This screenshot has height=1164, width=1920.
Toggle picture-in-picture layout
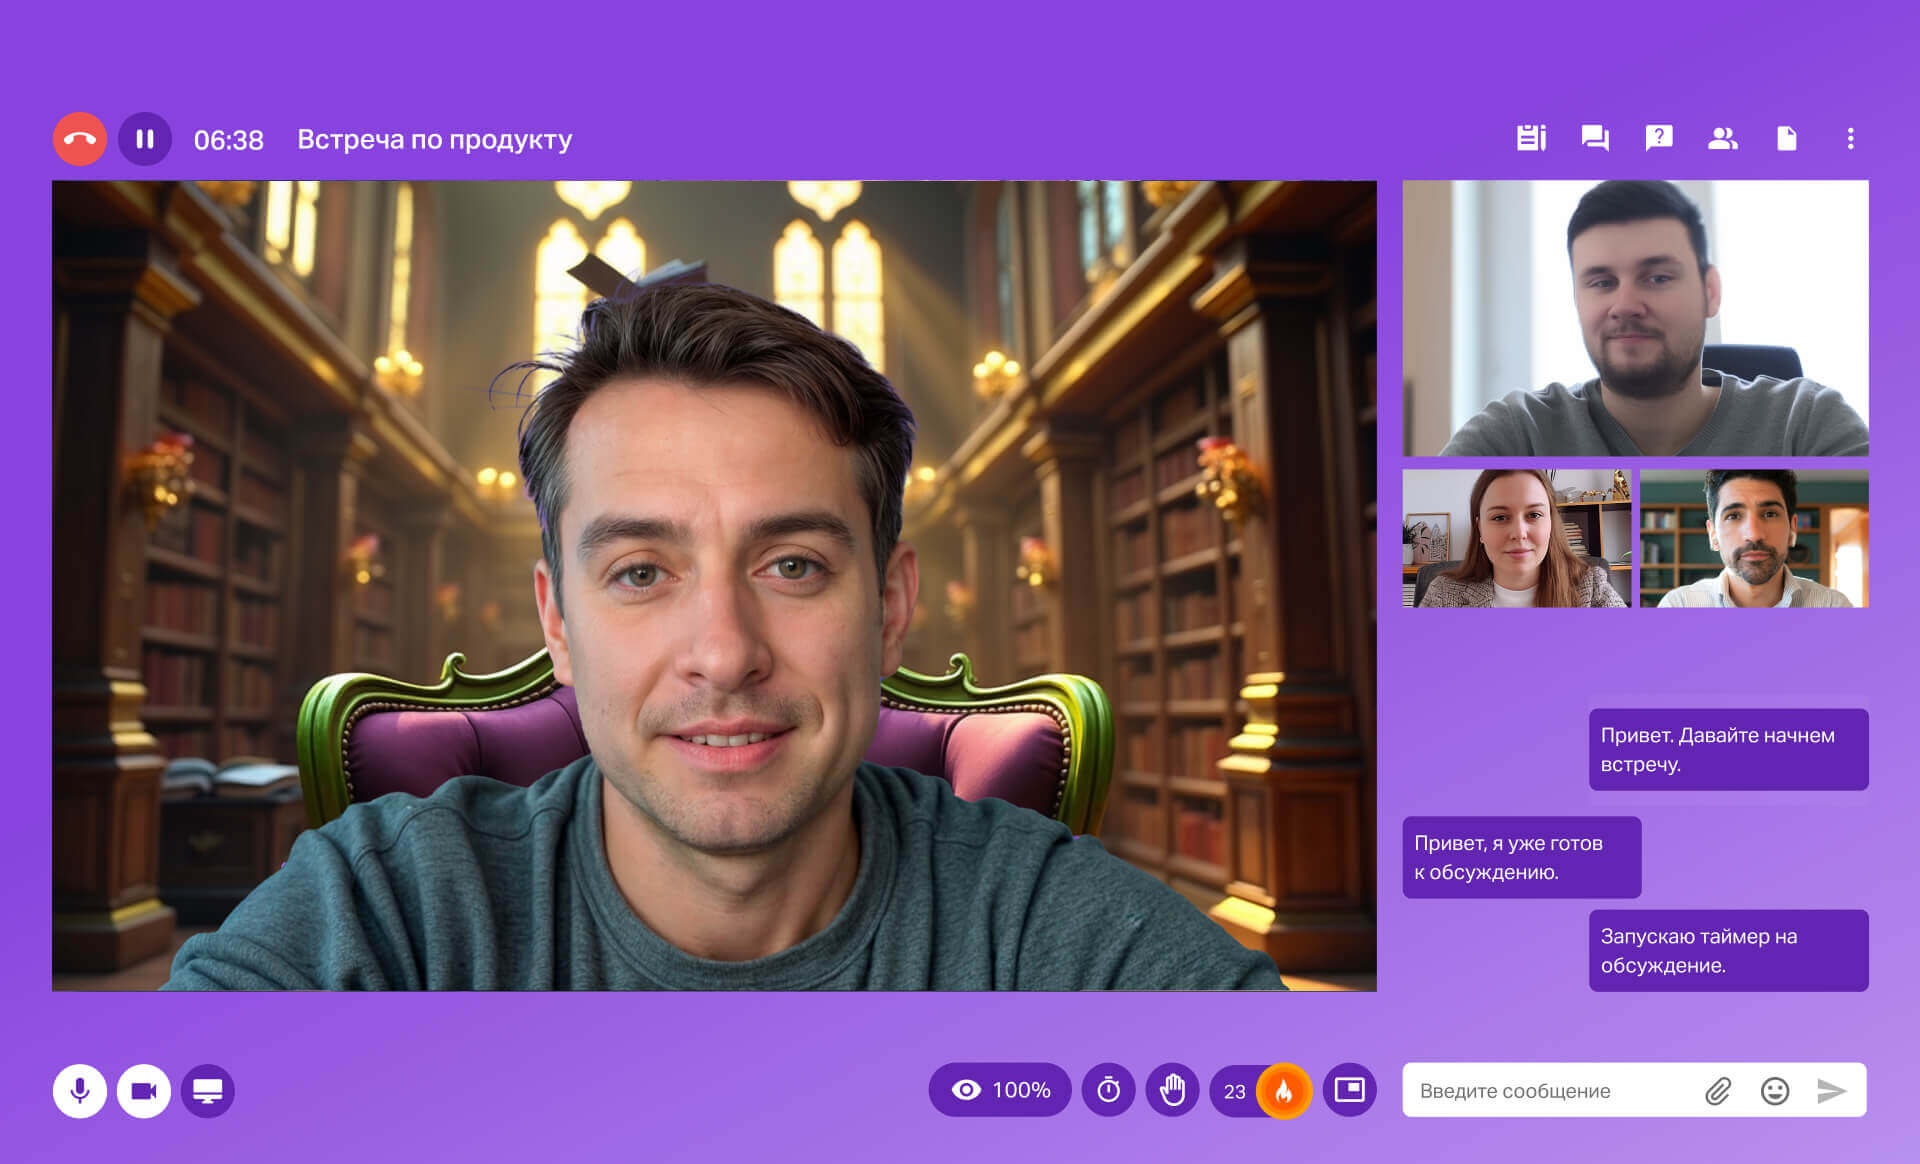pos(1349,1090)
